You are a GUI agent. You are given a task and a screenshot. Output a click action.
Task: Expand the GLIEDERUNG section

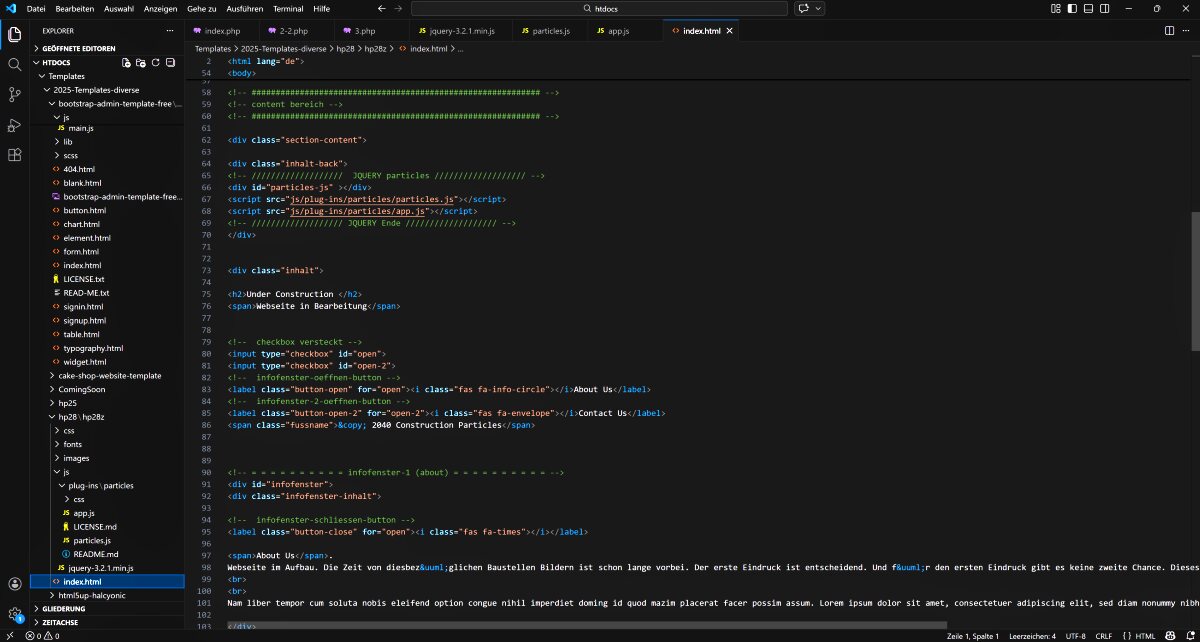(x=63, y=608)
